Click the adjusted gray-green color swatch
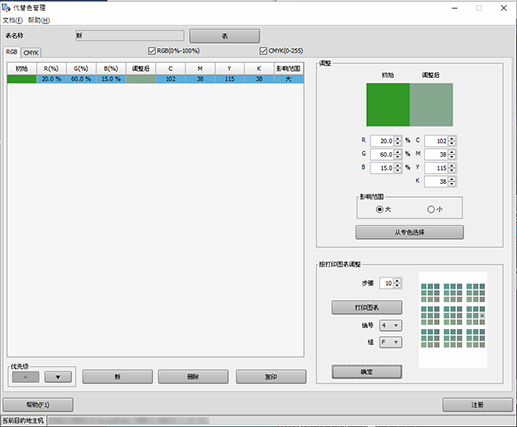This screenshot has width=517, height=427. tap(431, 105)
